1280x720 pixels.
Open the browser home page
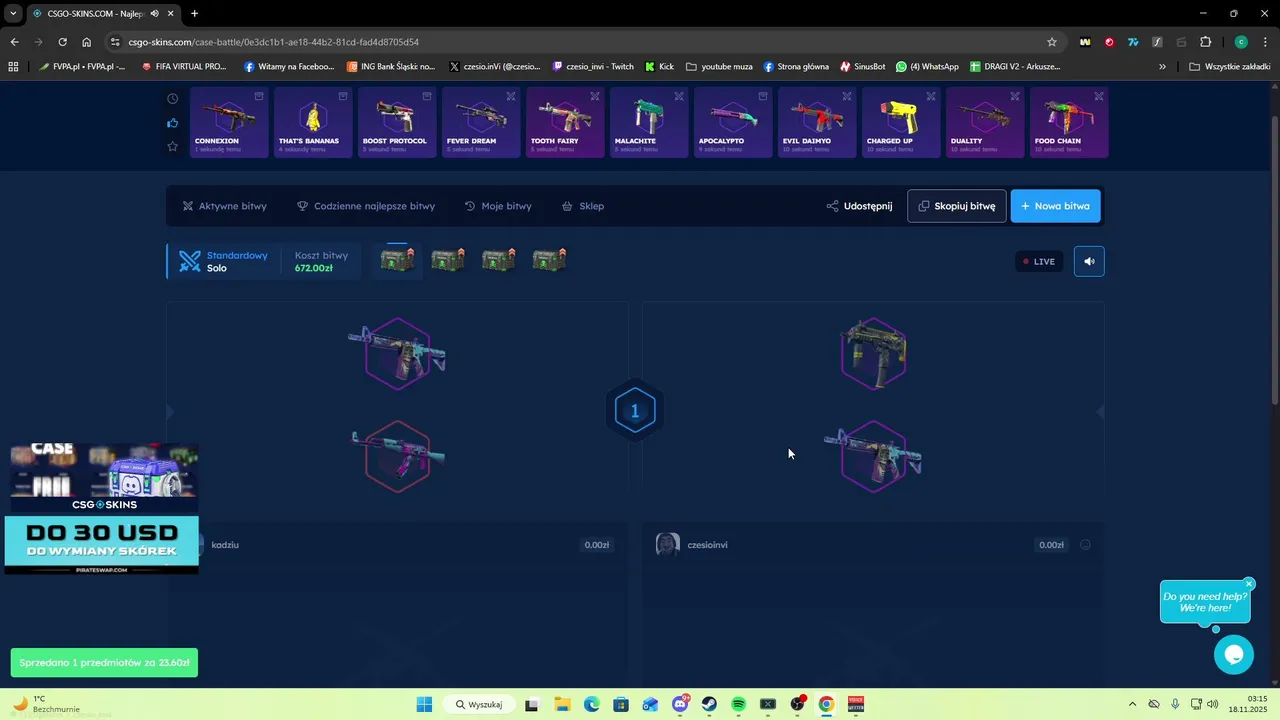click(87, 42)
